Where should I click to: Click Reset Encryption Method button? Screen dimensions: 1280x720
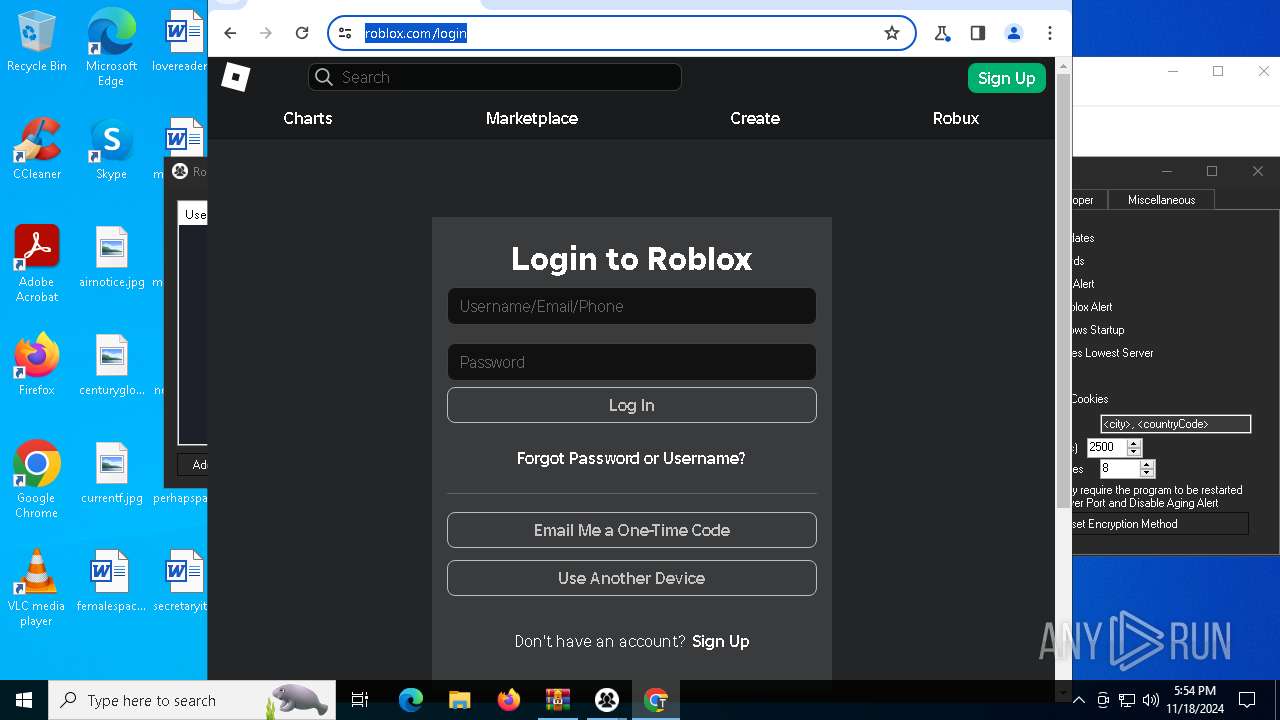[x=1160, y=524]
